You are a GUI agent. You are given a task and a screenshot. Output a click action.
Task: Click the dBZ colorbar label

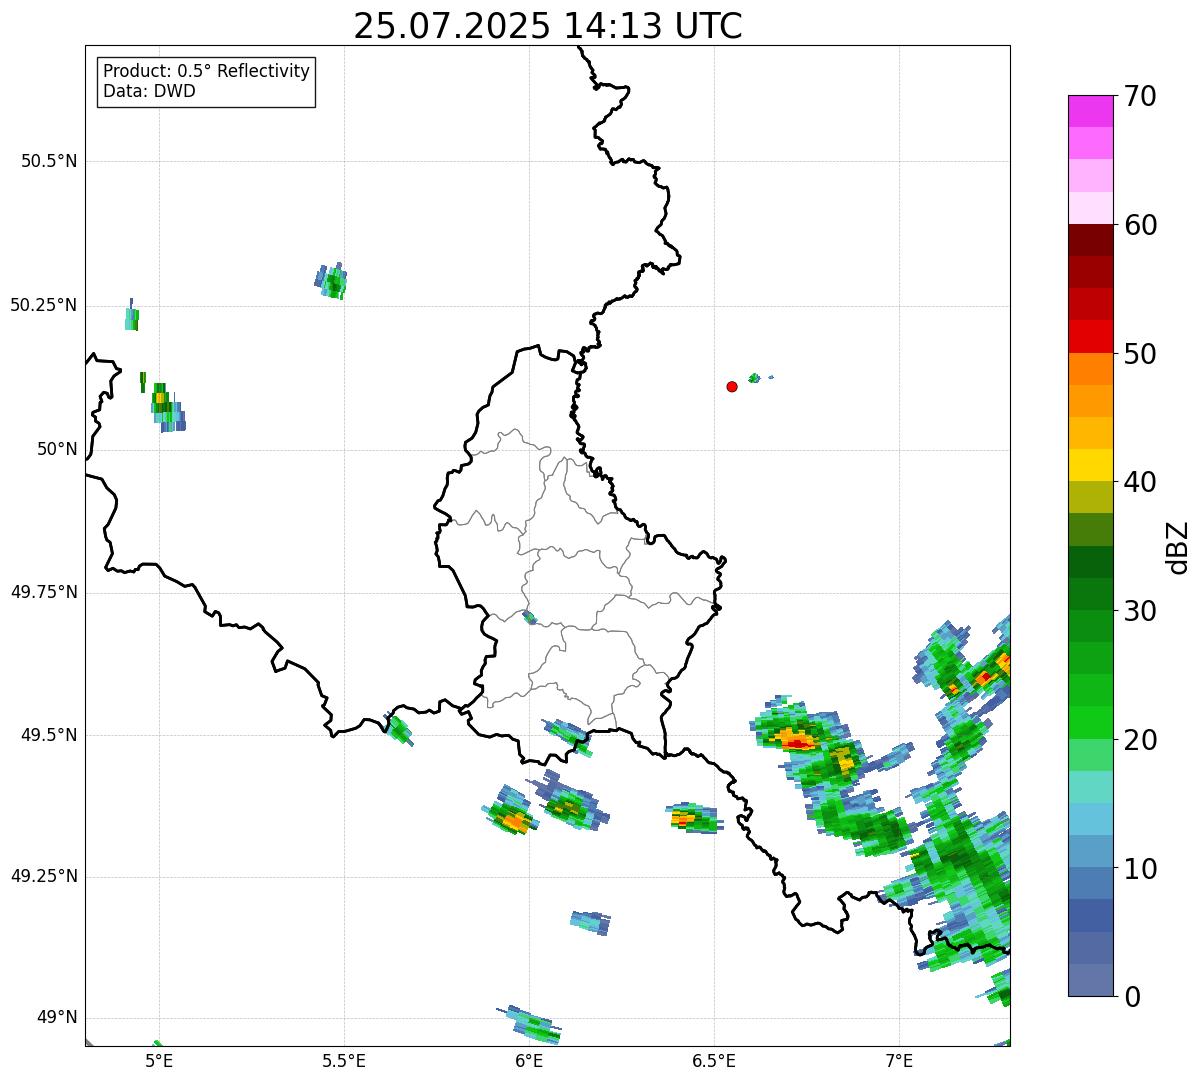coord(1177,547)
